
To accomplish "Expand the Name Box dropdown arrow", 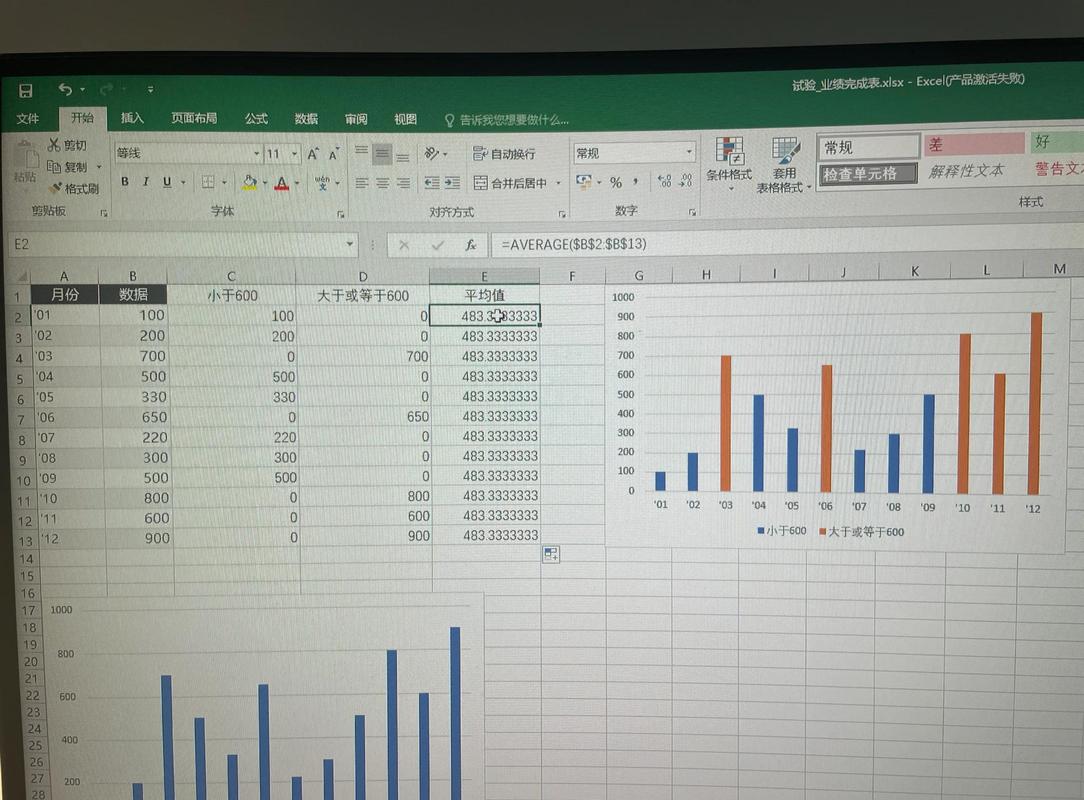I will pos(350,244).
